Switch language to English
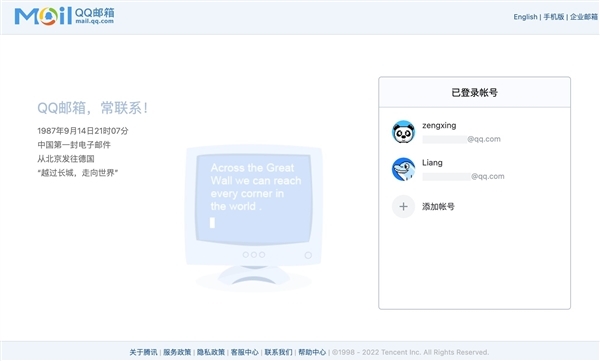The image size is (600, 361). 525,17
